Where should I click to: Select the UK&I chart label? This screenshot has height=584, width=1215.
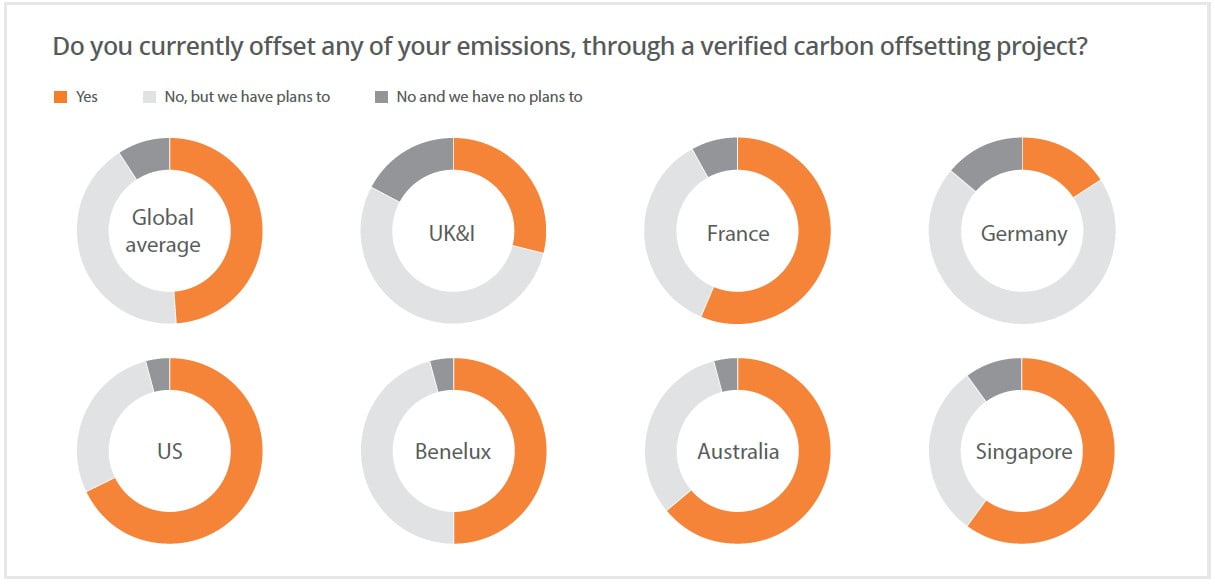tap(453, 234)
